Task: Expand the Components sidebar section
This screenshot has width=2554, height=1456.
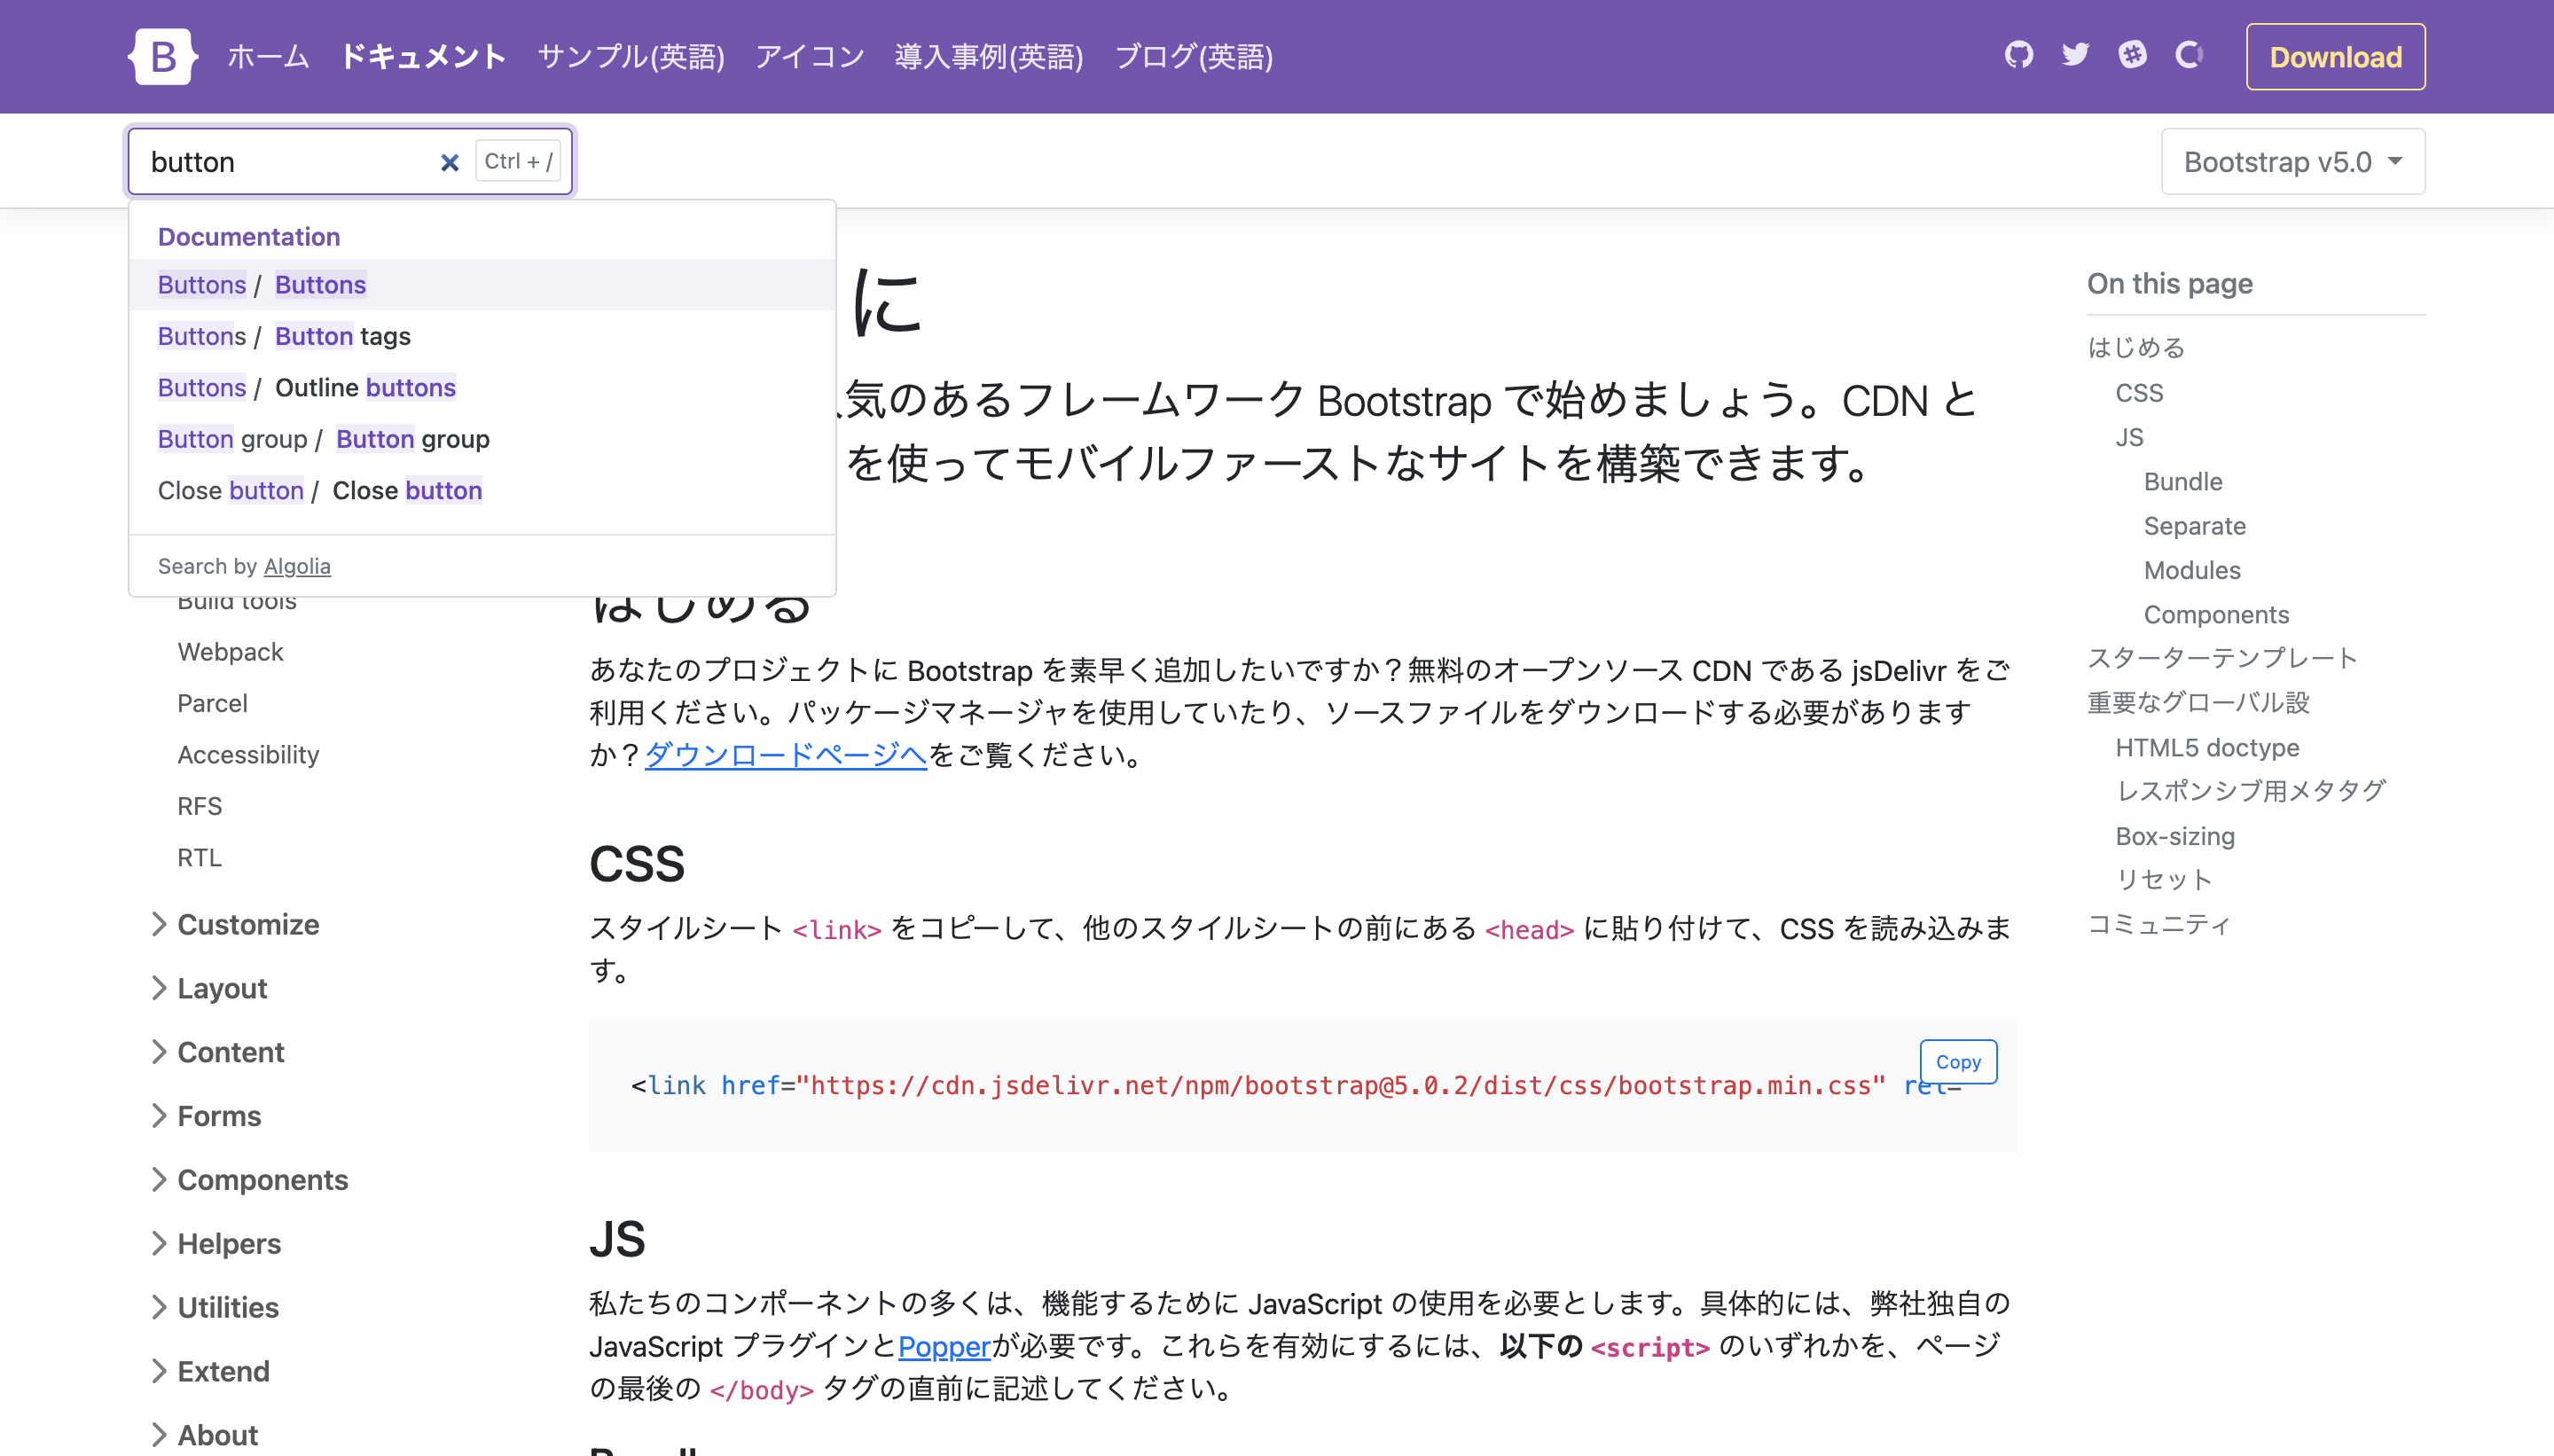Action: pyautogui.click(x=250, y=1180)
